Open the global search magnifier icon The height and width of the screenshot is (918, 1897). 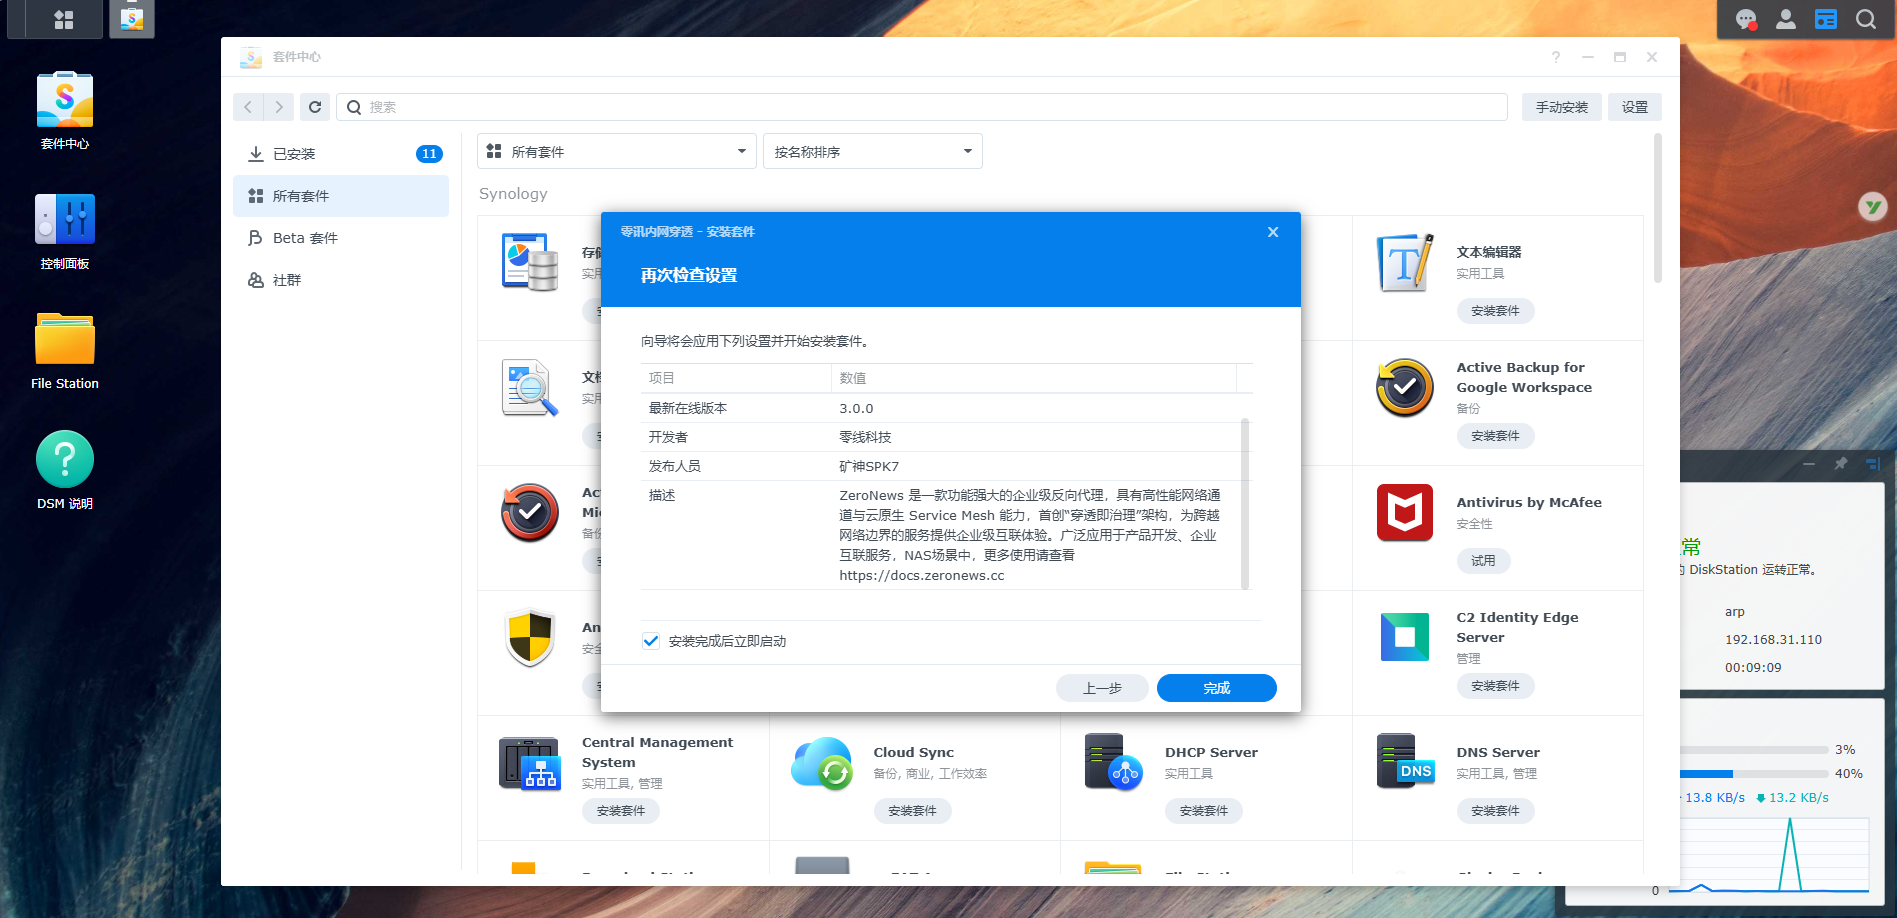1865,19
